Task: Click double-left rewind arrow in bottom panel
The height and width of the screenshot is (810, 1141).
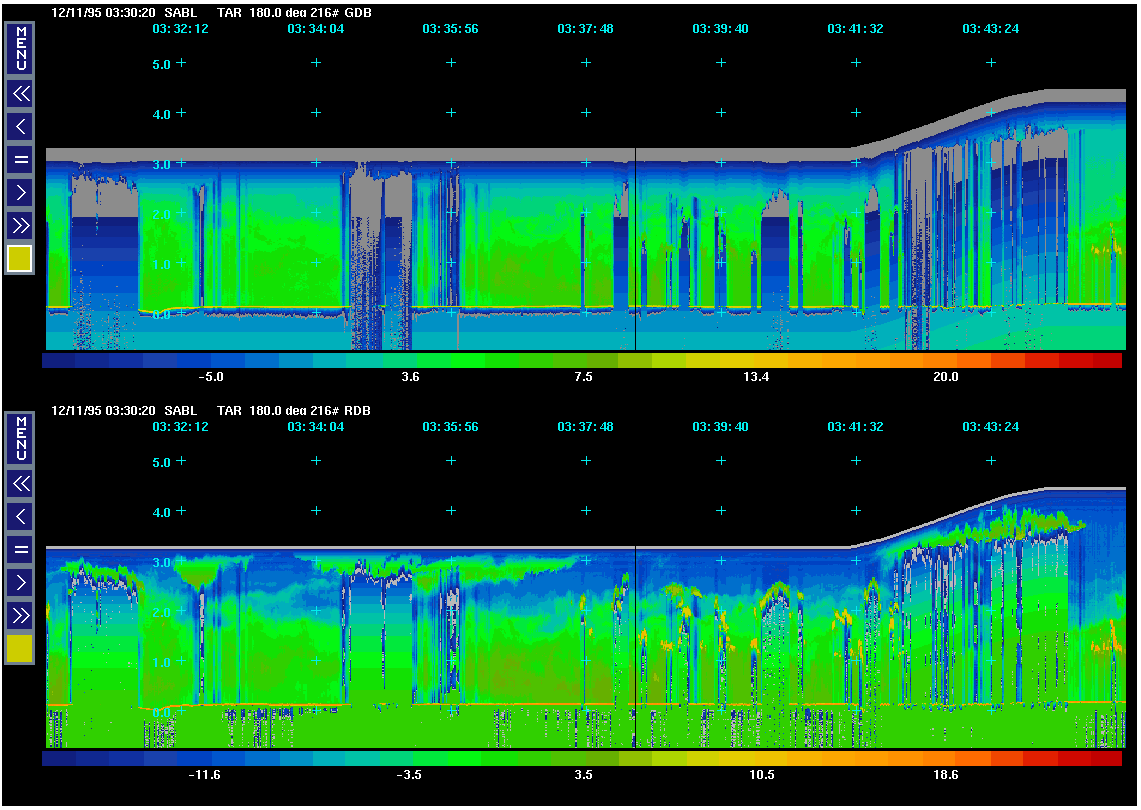Action: coord(20,484)
